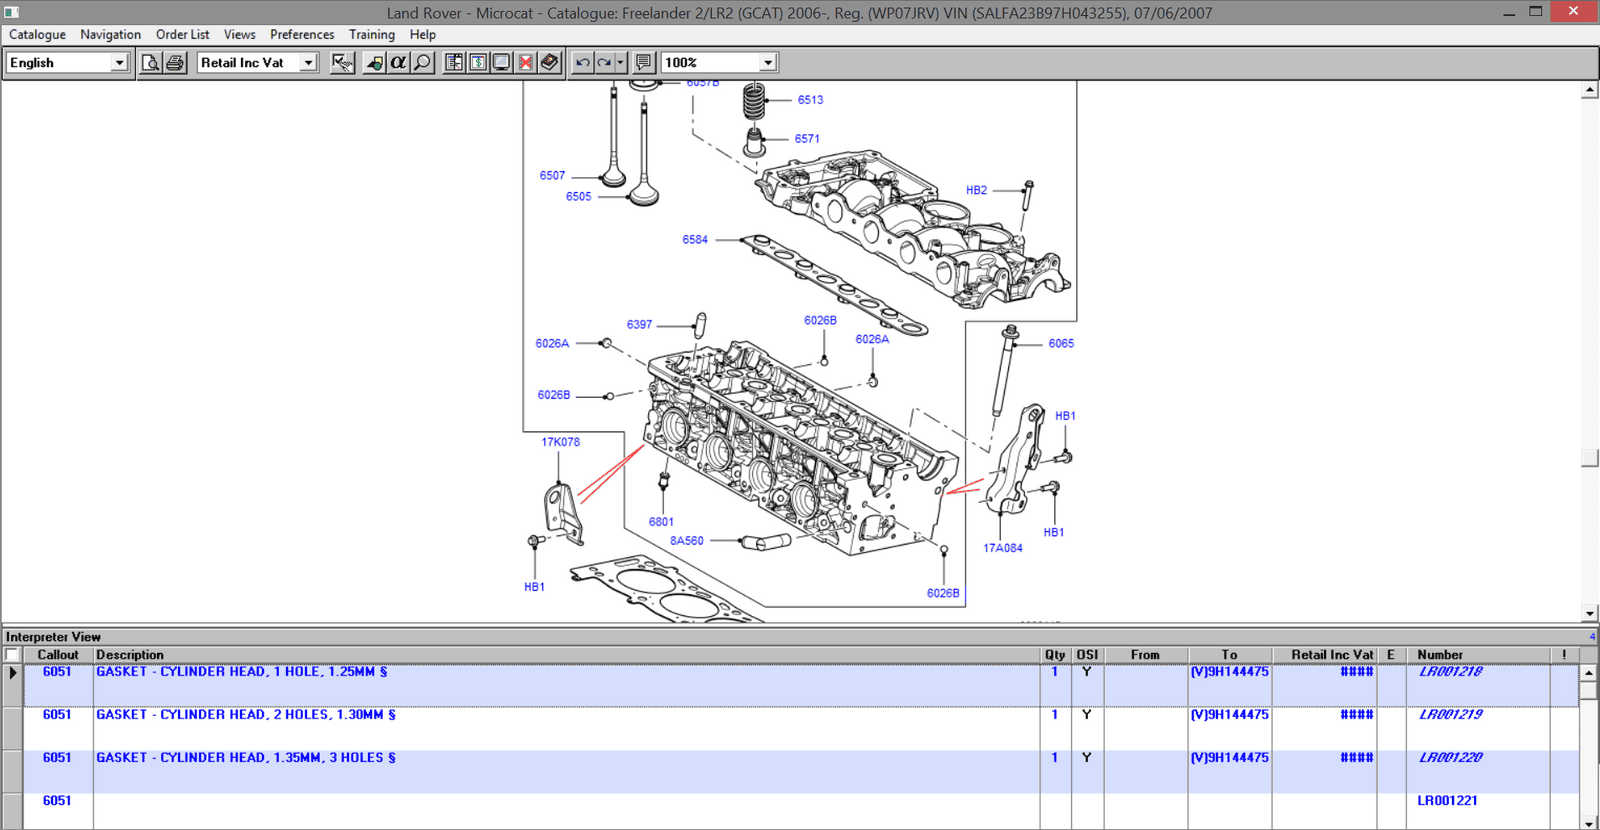Tick the select-all checkbox in Interpreter header

coord(12,655)
